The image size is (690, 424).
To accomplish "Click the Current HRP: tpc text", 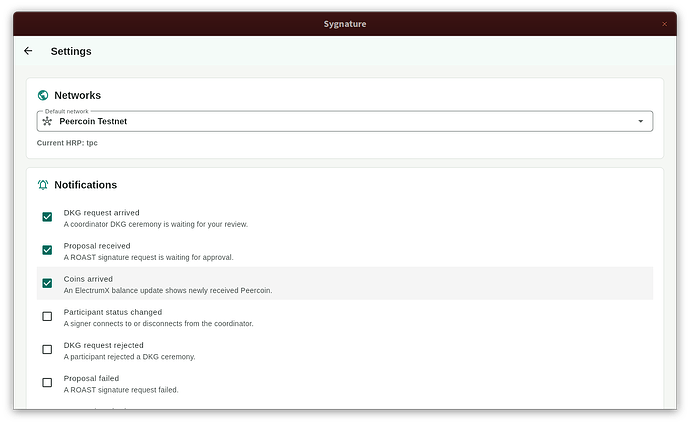I will (x=67, y=143).
